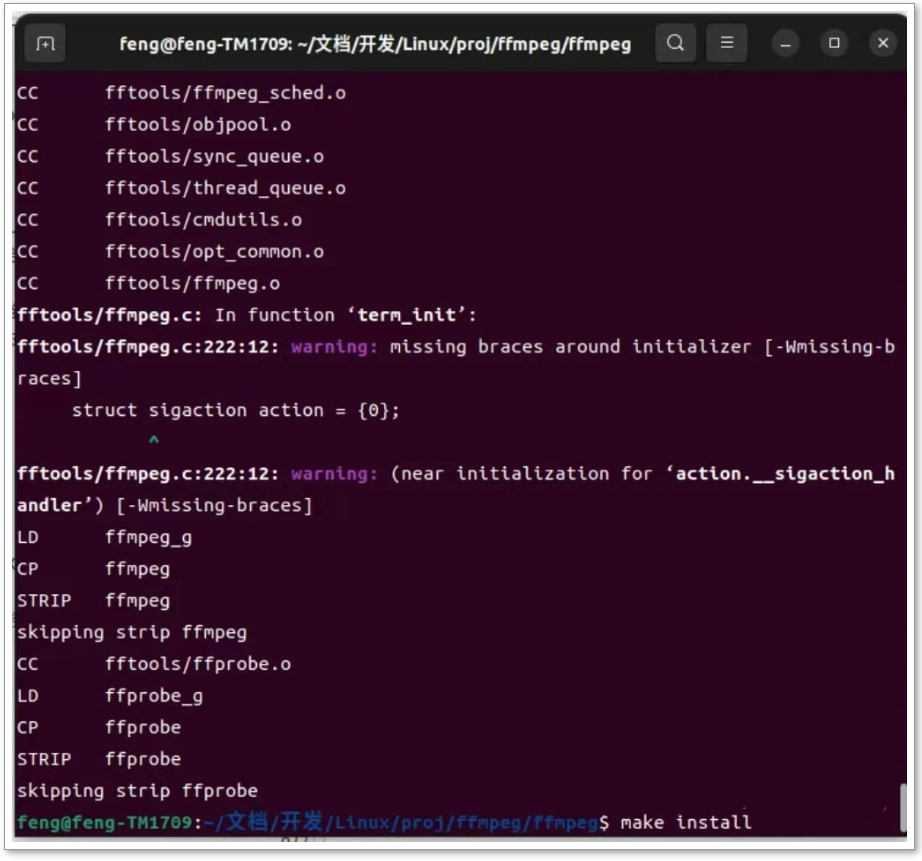Viewport: 922px width, 861px height.
Task: Click the 'make install' command text
Action: tap(686, 822)
